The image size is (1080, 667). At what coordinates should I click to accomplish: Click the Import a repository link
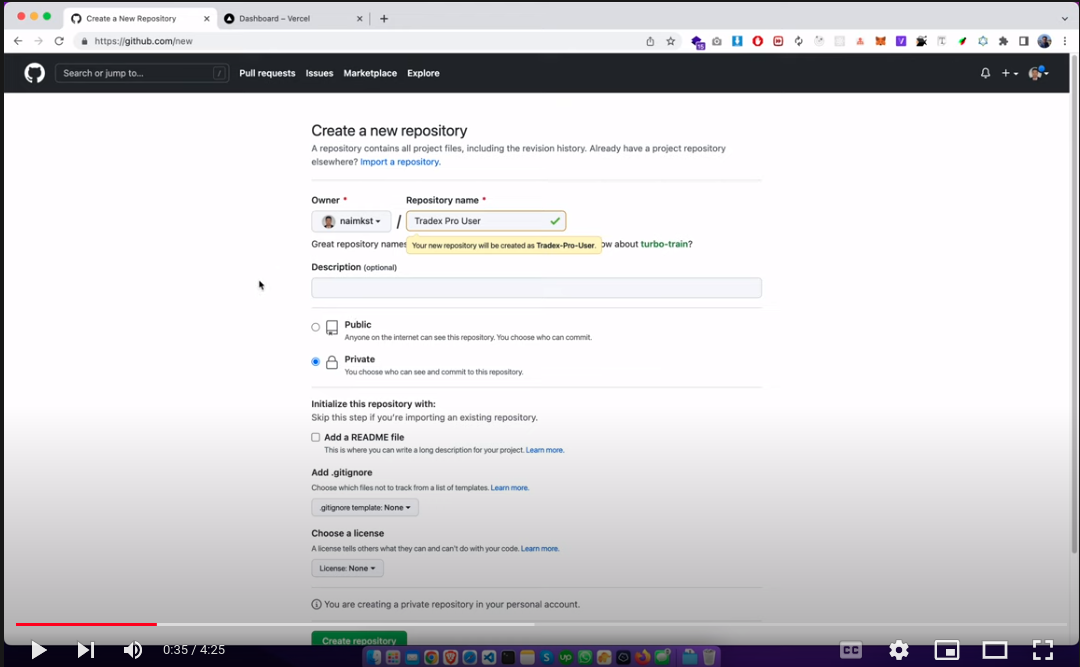pyautogui.click(x=400, y=162)
